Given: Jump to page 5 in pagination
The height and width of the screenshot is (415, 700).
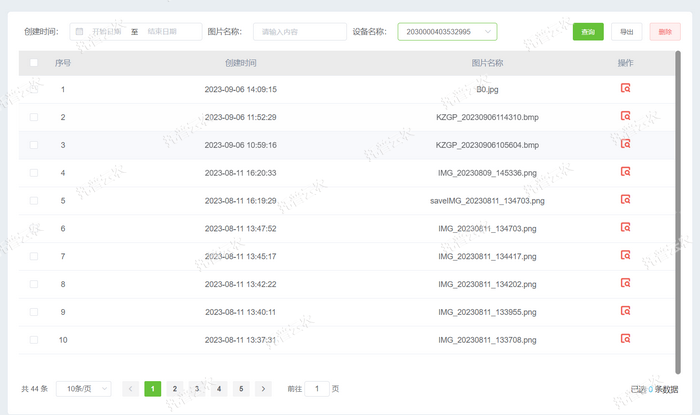Looking at the screenshot, I should pos(241,388).
